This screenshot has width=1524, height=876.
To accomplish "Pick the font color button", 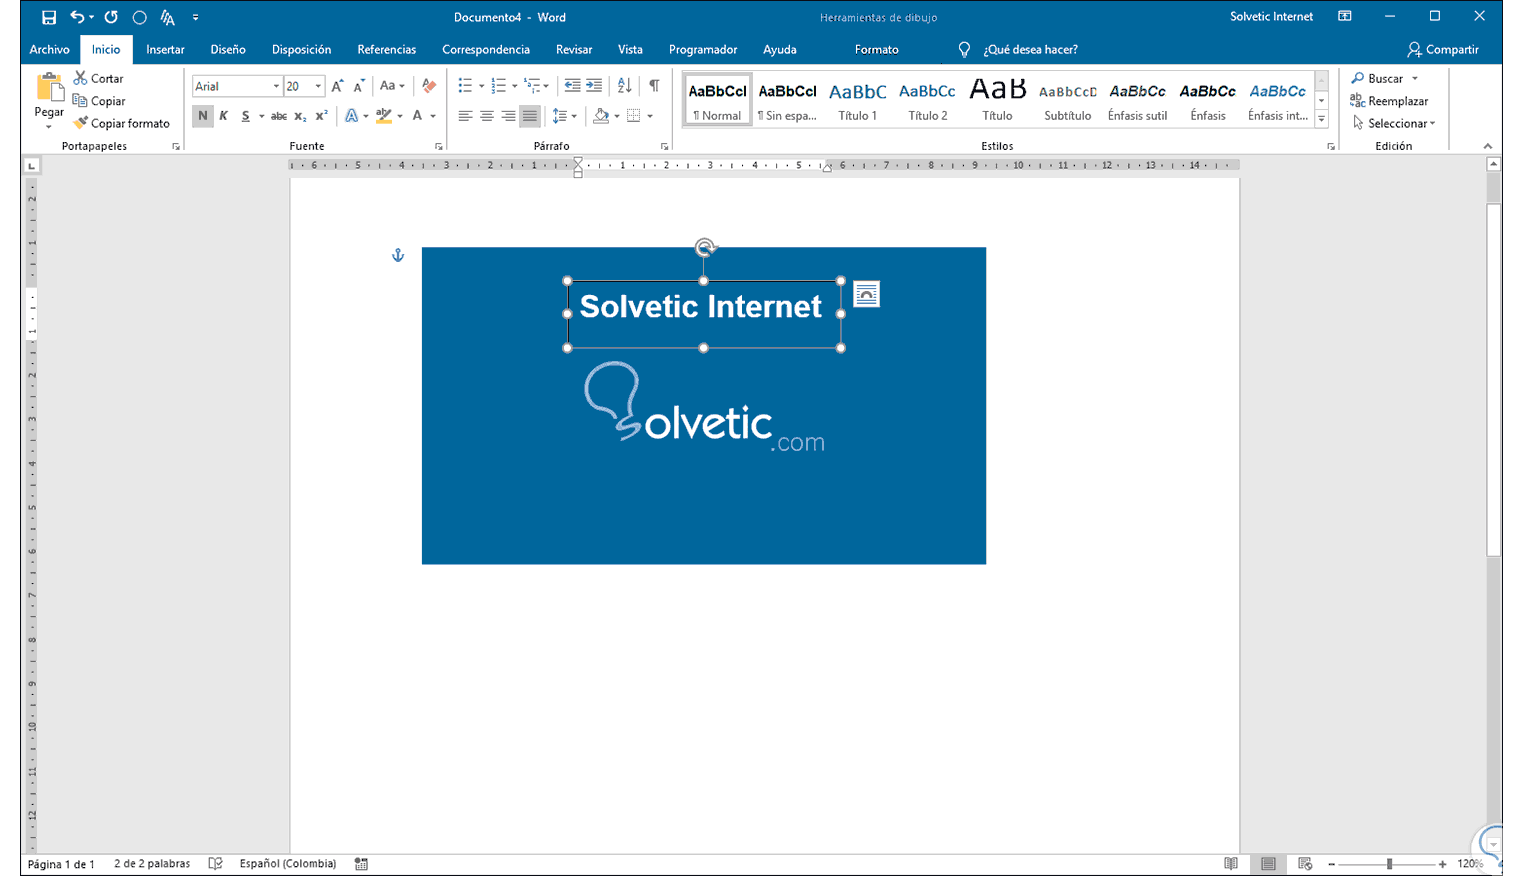I will tap(417, 116).
